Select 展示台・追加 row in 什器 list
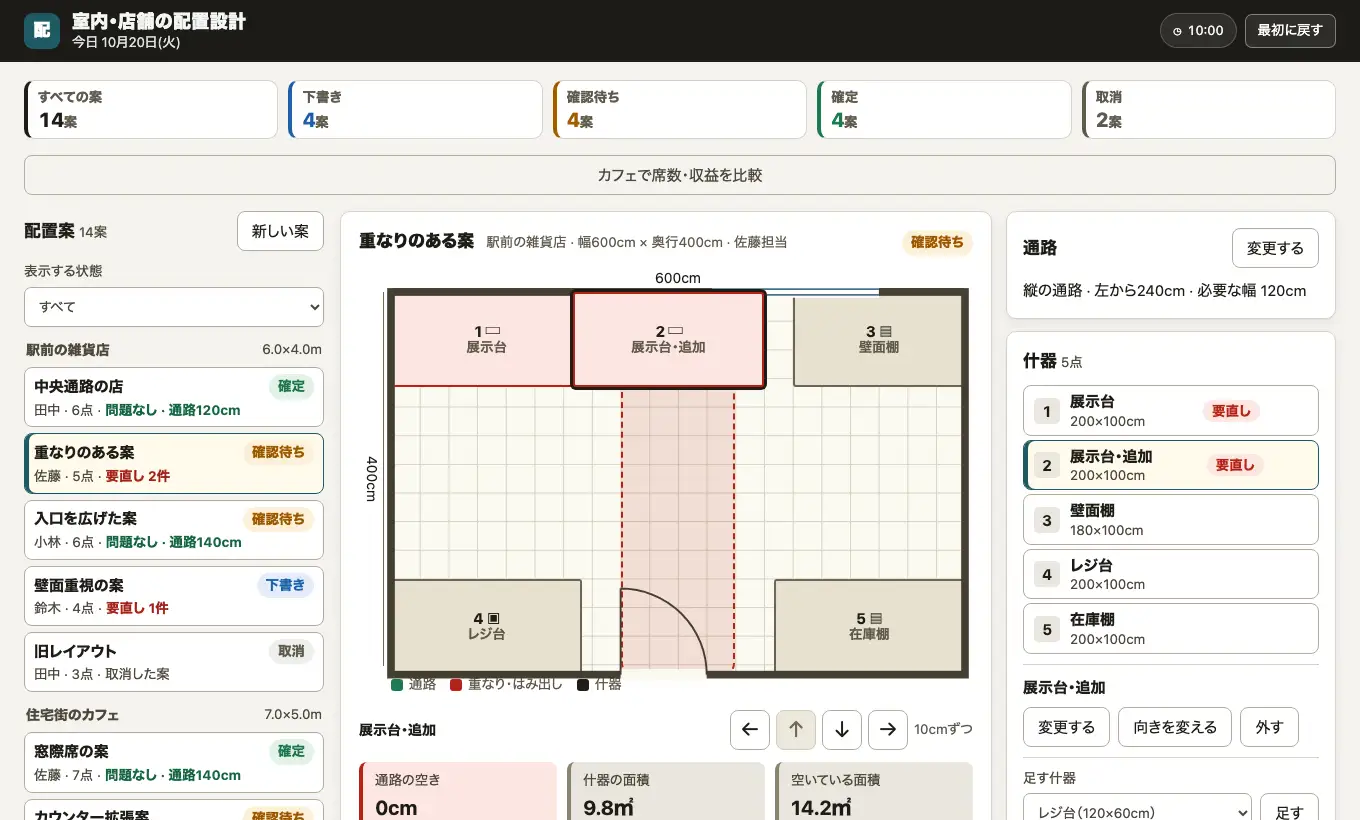The width and height of the screenshot is (1360, 820). pos(1171,465)
